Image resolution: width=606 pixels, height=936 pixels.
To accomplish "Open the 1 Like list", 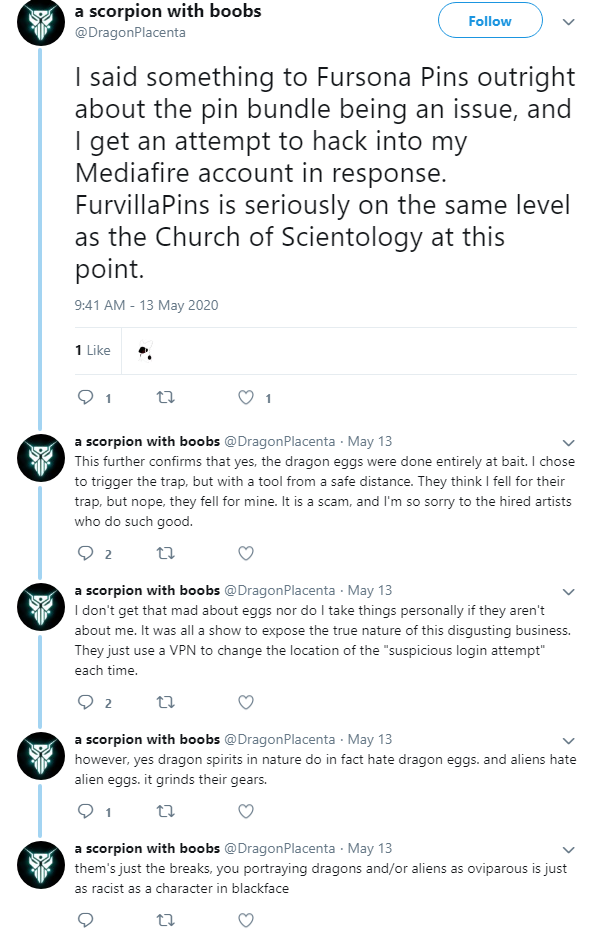I will pyautogui.click(x=93, y=350).
